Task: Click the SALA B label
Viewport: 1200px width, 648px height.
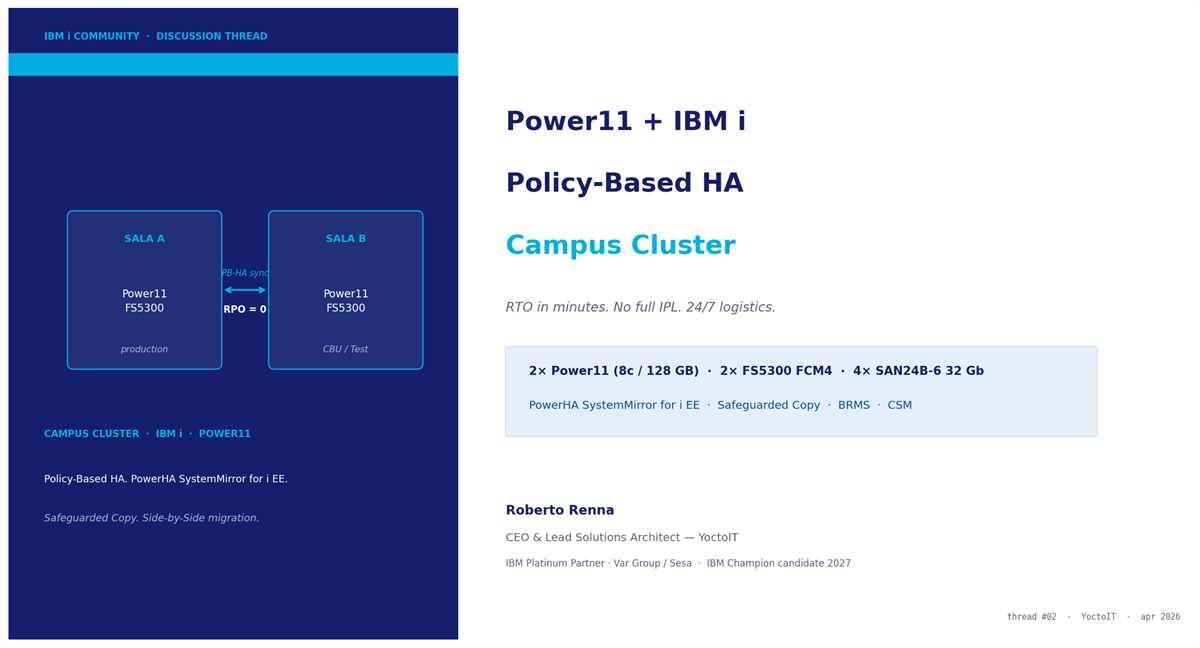Action: (346, 239)
